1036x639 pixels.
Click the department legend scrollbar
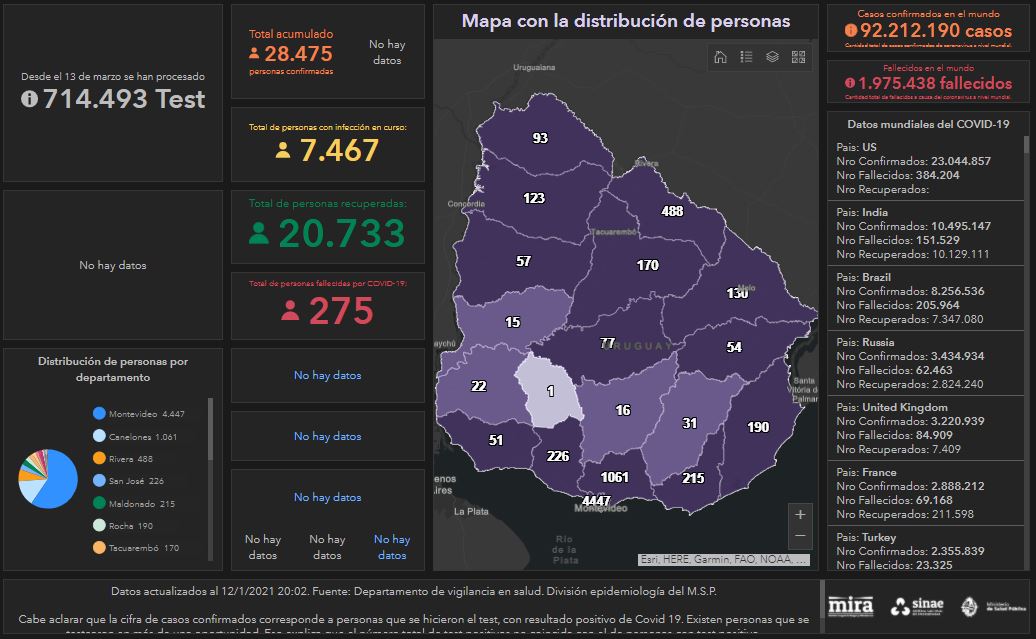coord(210,428)
